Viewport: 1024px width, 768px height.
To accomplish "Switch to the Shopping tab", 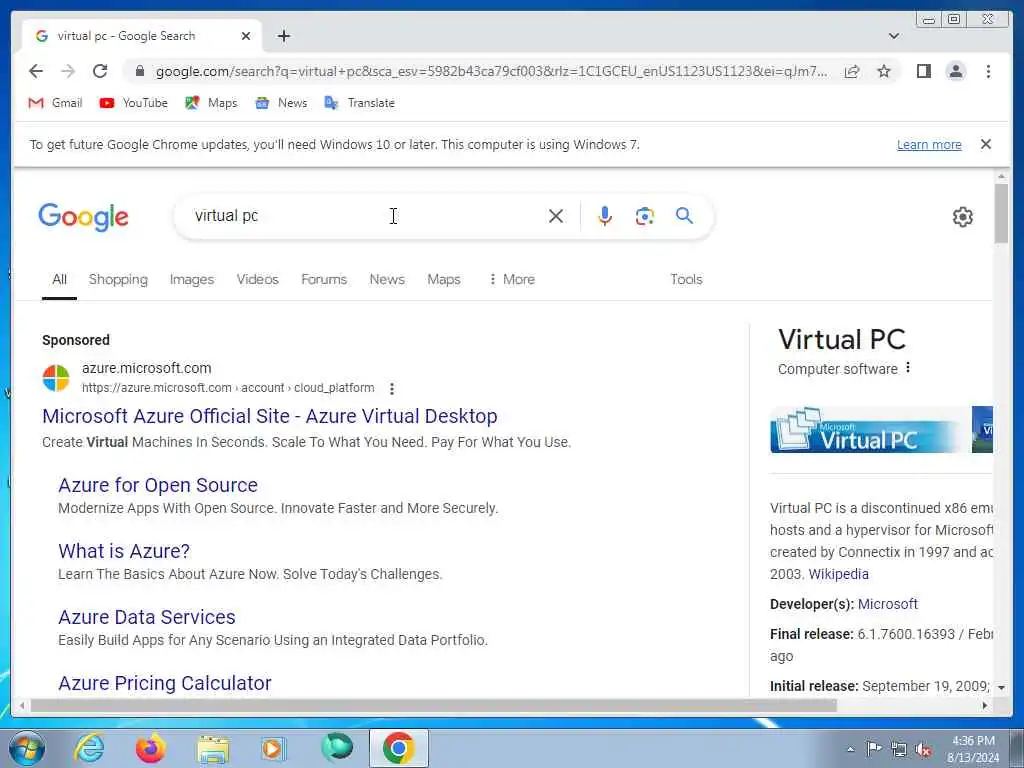I will point(118,280).
